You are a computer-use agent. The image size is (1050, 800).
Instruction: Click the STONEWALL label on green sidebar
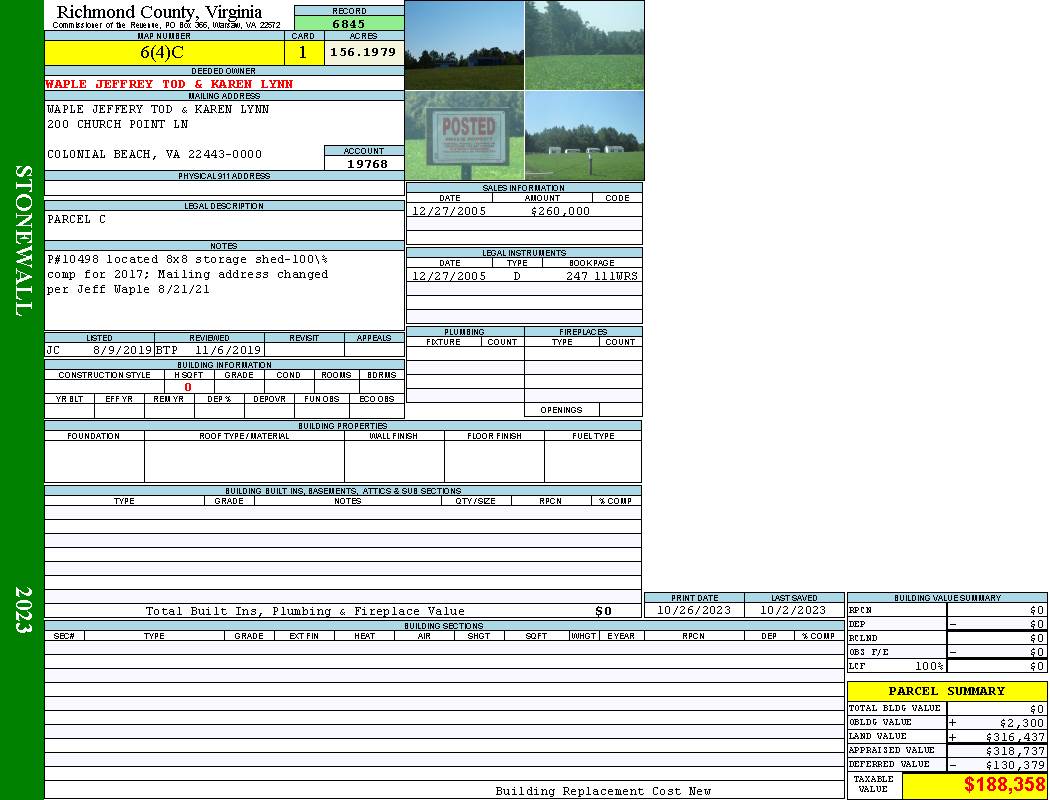pos(23,240)
